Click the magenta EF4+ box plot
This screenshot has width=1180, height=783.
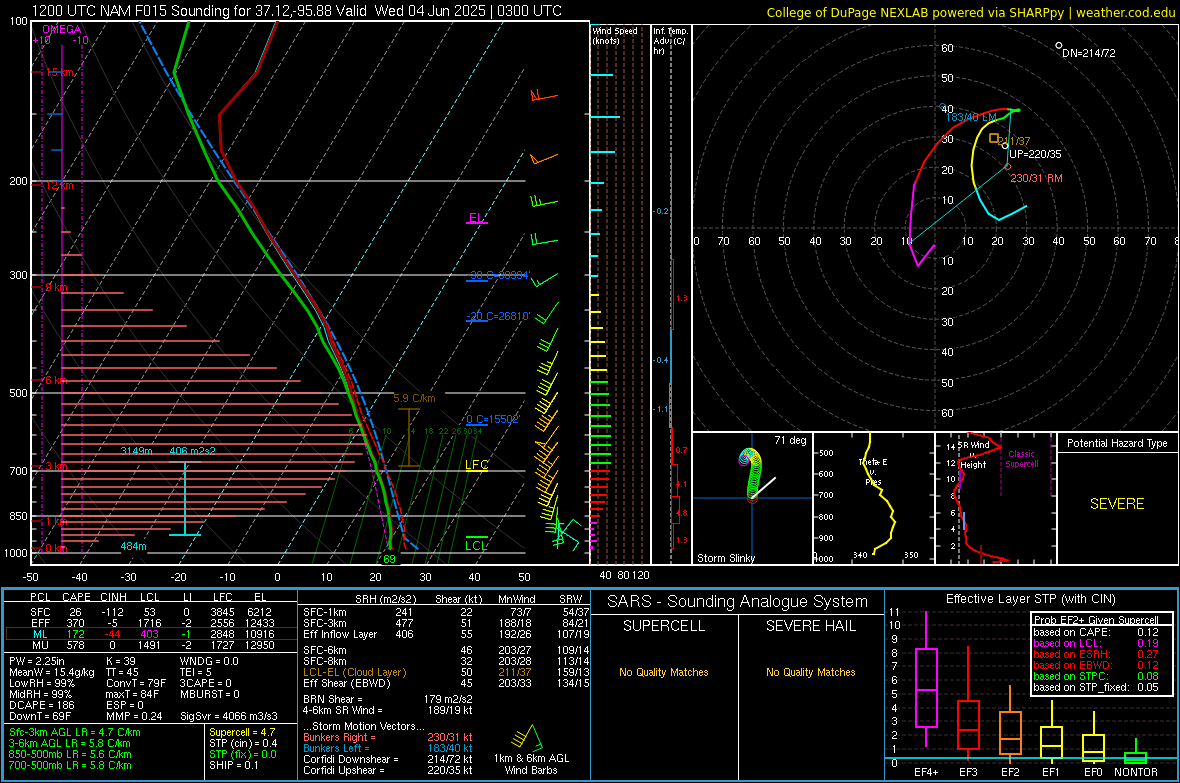click(x=926, y=679)
